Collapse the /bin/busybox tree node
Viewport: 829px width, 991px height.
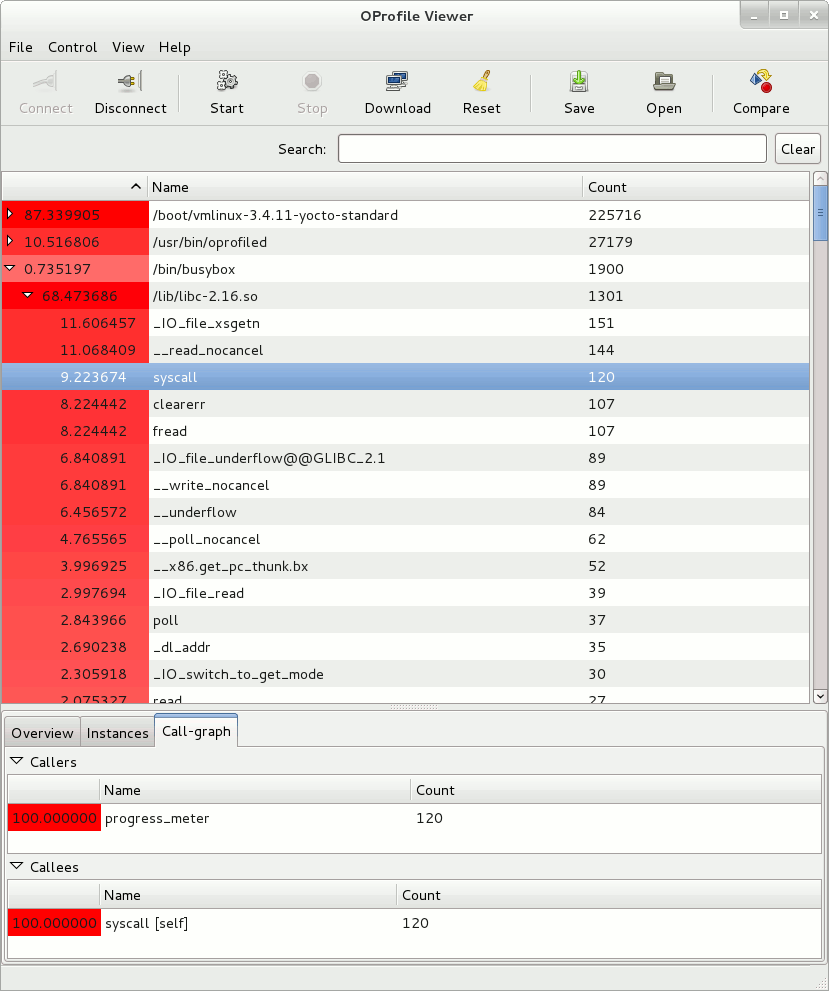click(x=10, y=269)
